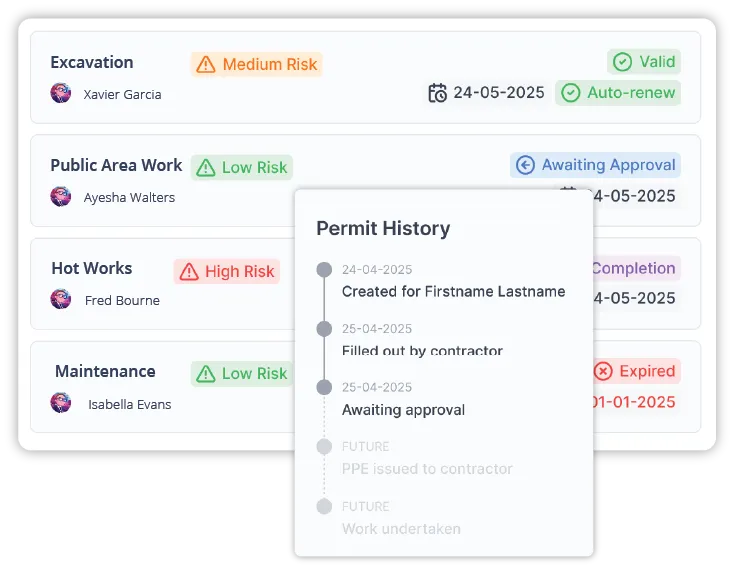Screen dimensions: 735x567
Task: Click the name Isabella Evans
Action: (x=130, y=404)
